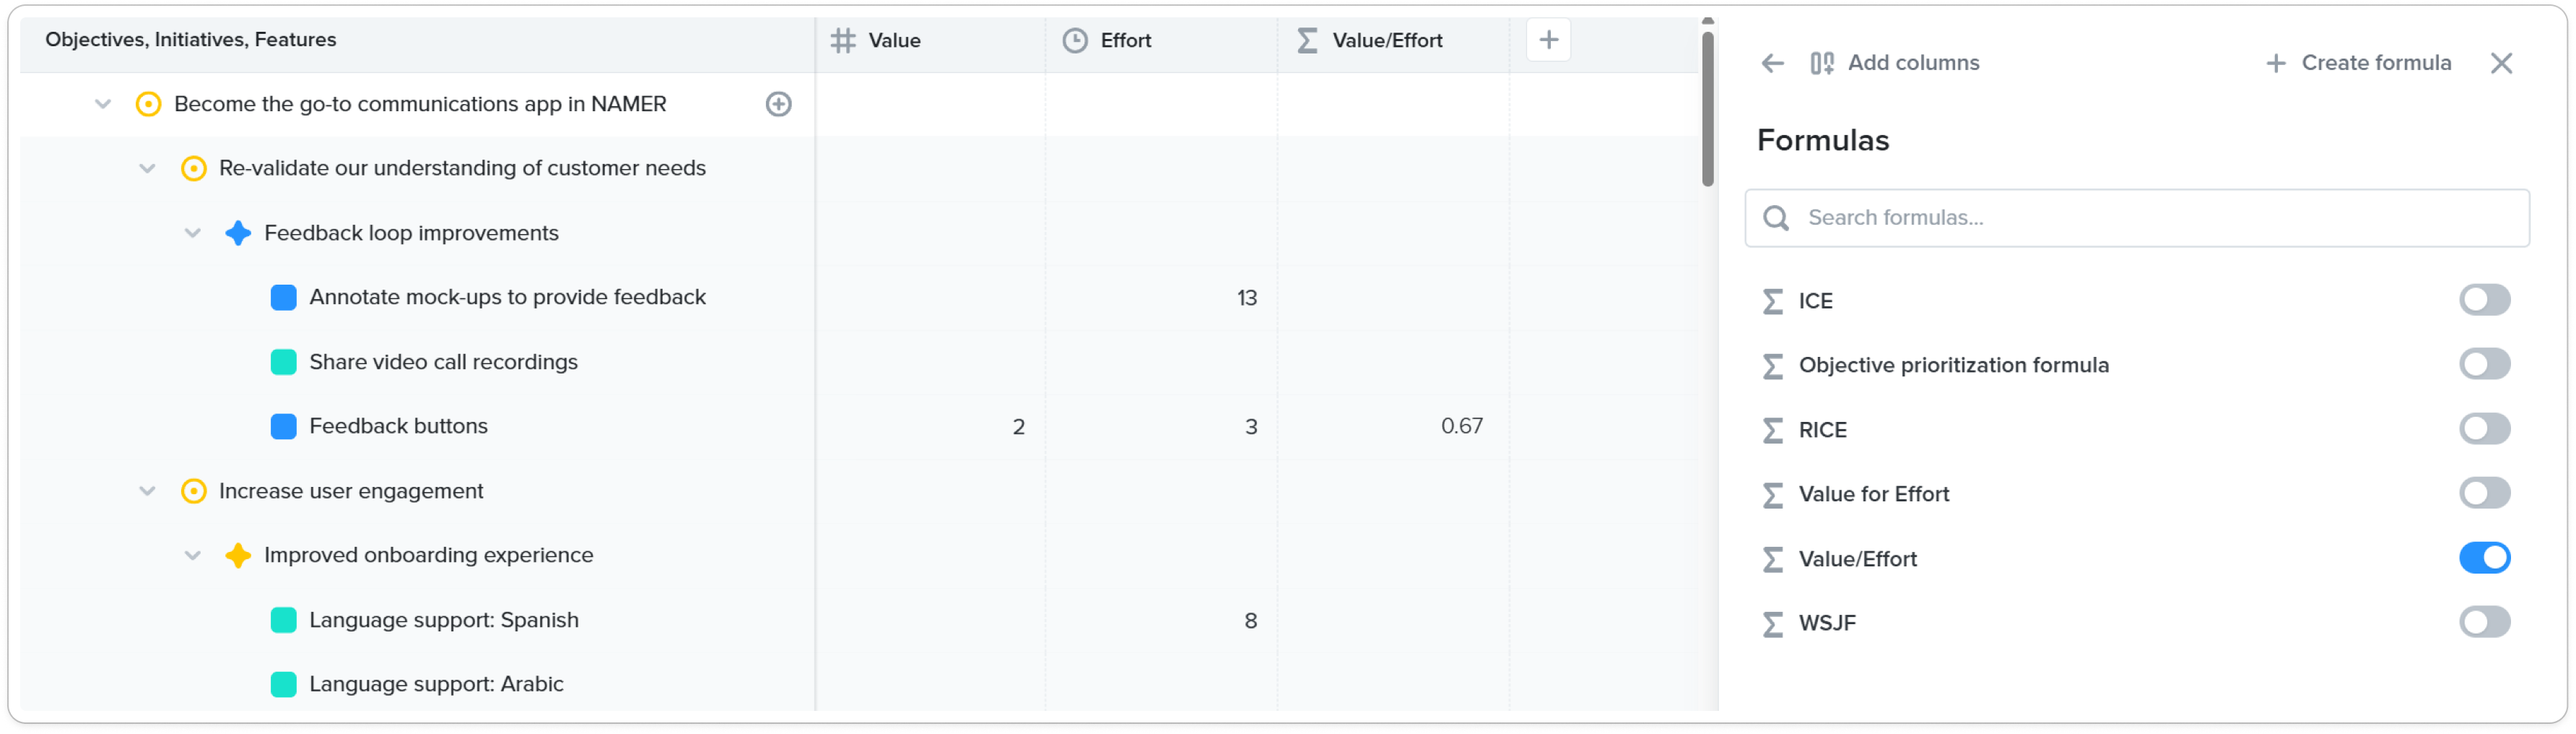Close the formulas side panel
Screen dimensions: 2576x734
pyautogui.click(x=2500, y=63)
